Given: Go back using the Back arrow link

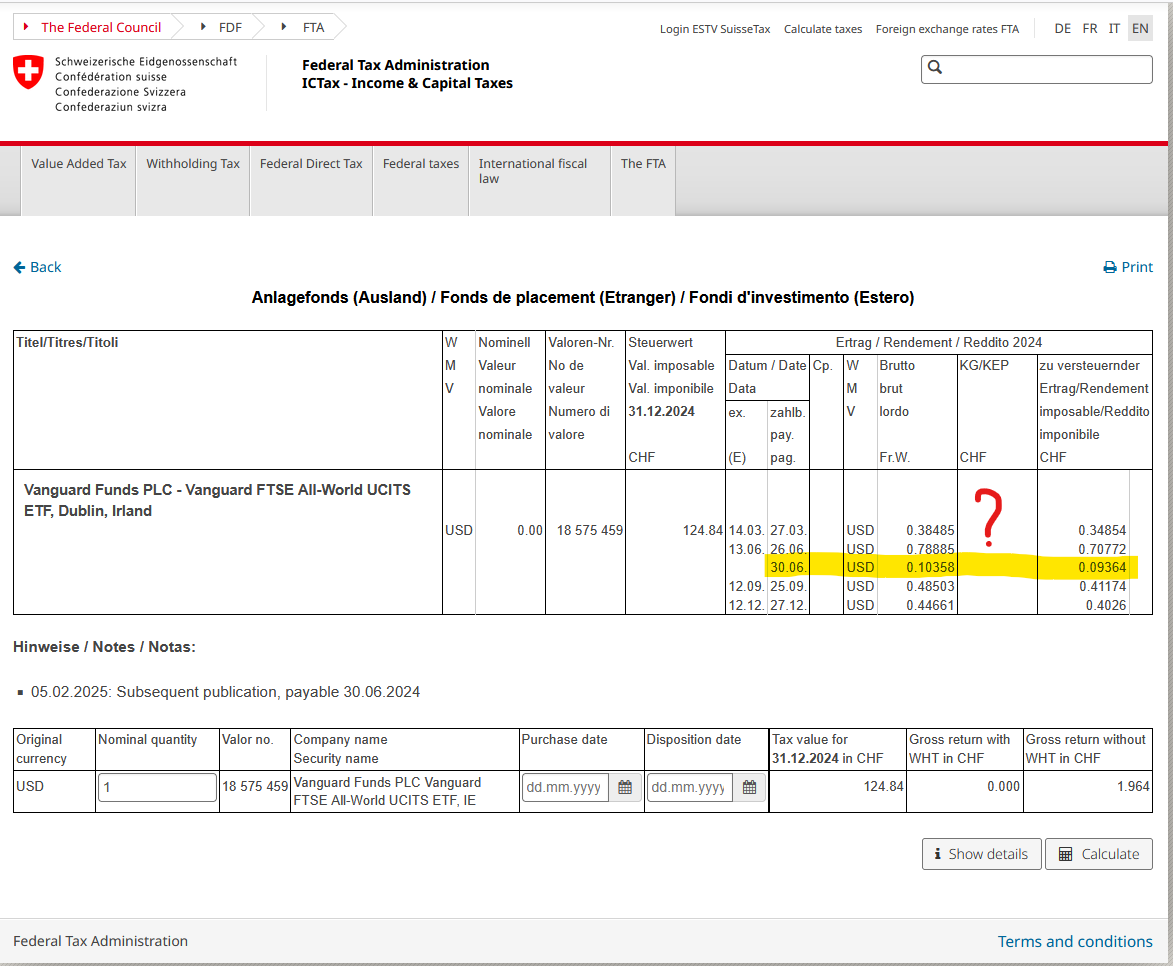Looking at the screenshot, I should point(38,267).
